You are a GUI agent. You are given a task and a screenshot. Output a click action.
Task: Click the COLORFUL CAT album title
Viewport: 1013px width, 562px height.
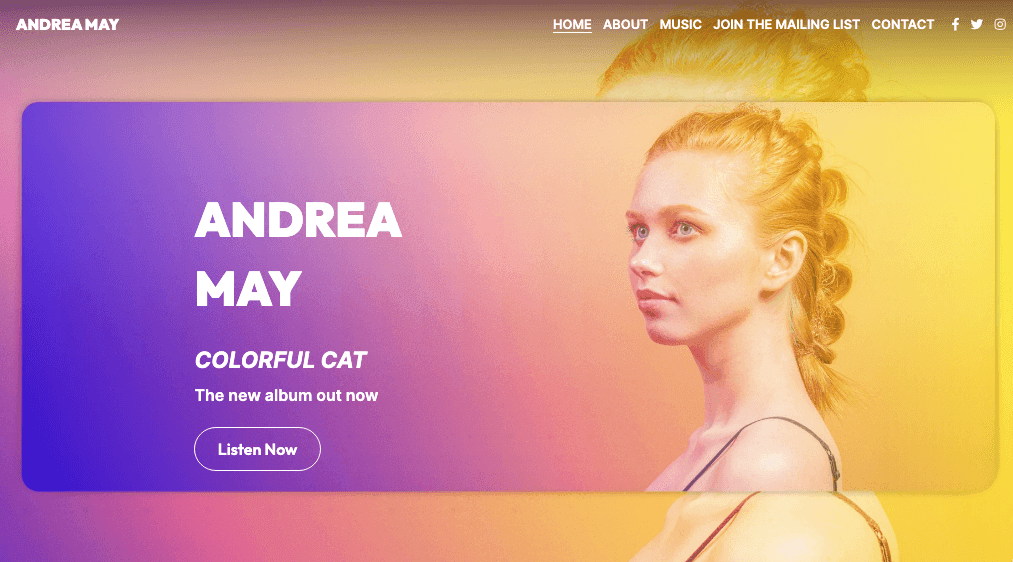tap(280, 360)
